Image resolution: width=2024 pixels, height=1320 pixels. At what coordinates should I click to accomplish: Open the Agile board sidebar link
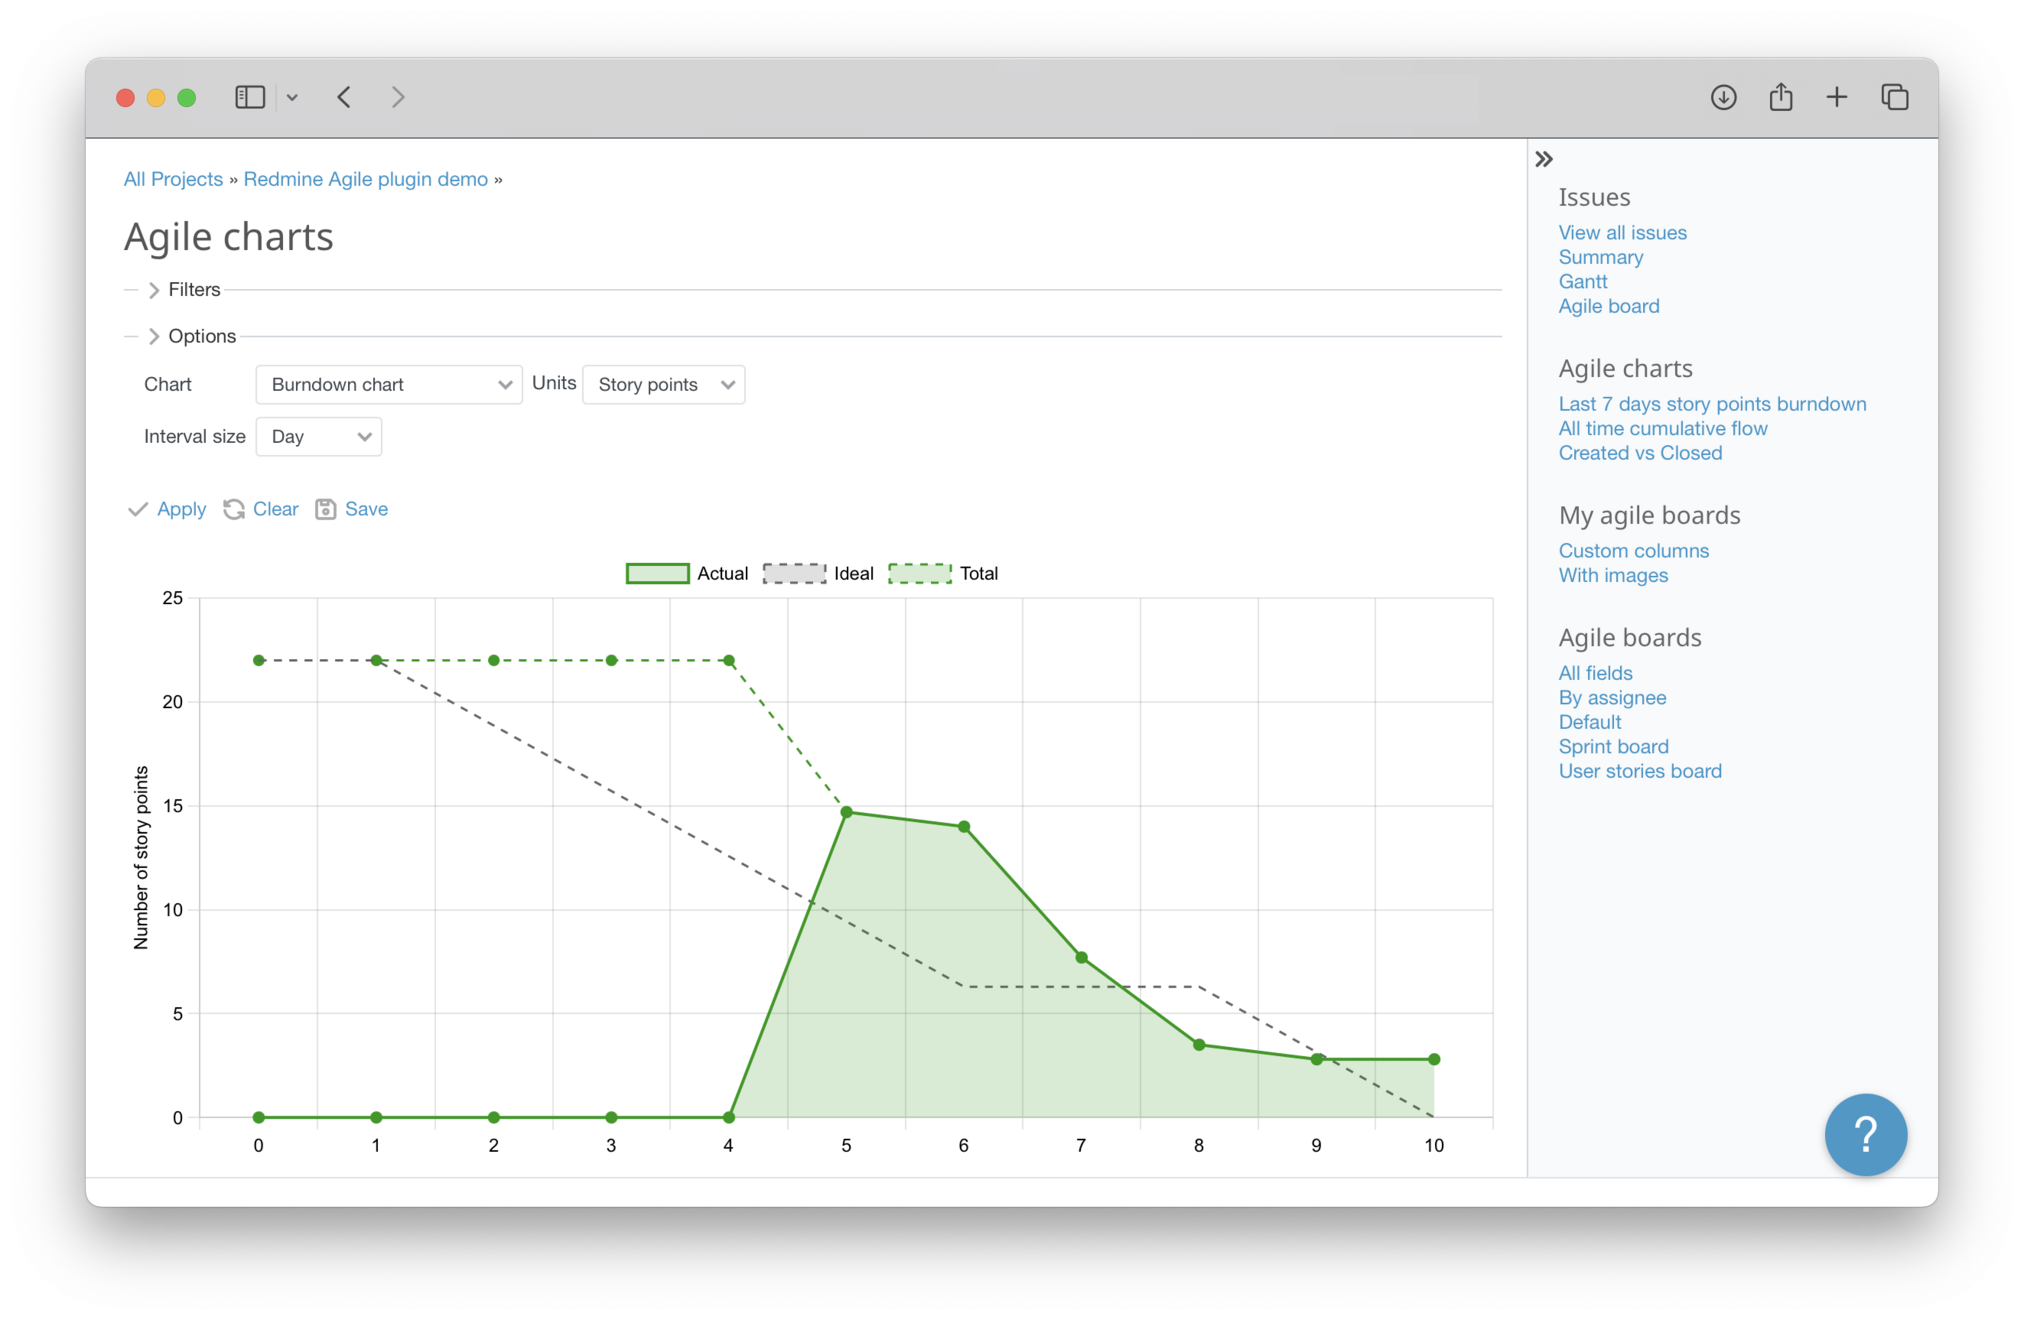coord(1608,306)
